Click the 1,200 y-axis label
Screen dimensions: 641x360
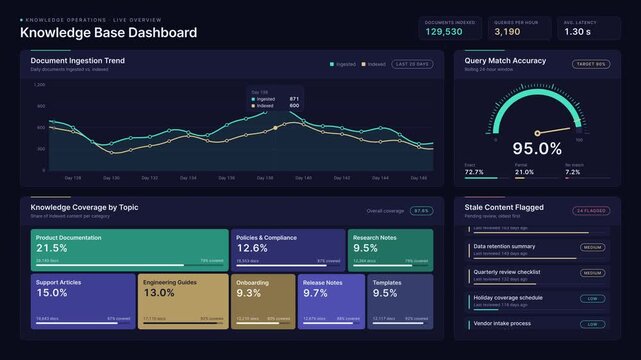tap(39, 85)
